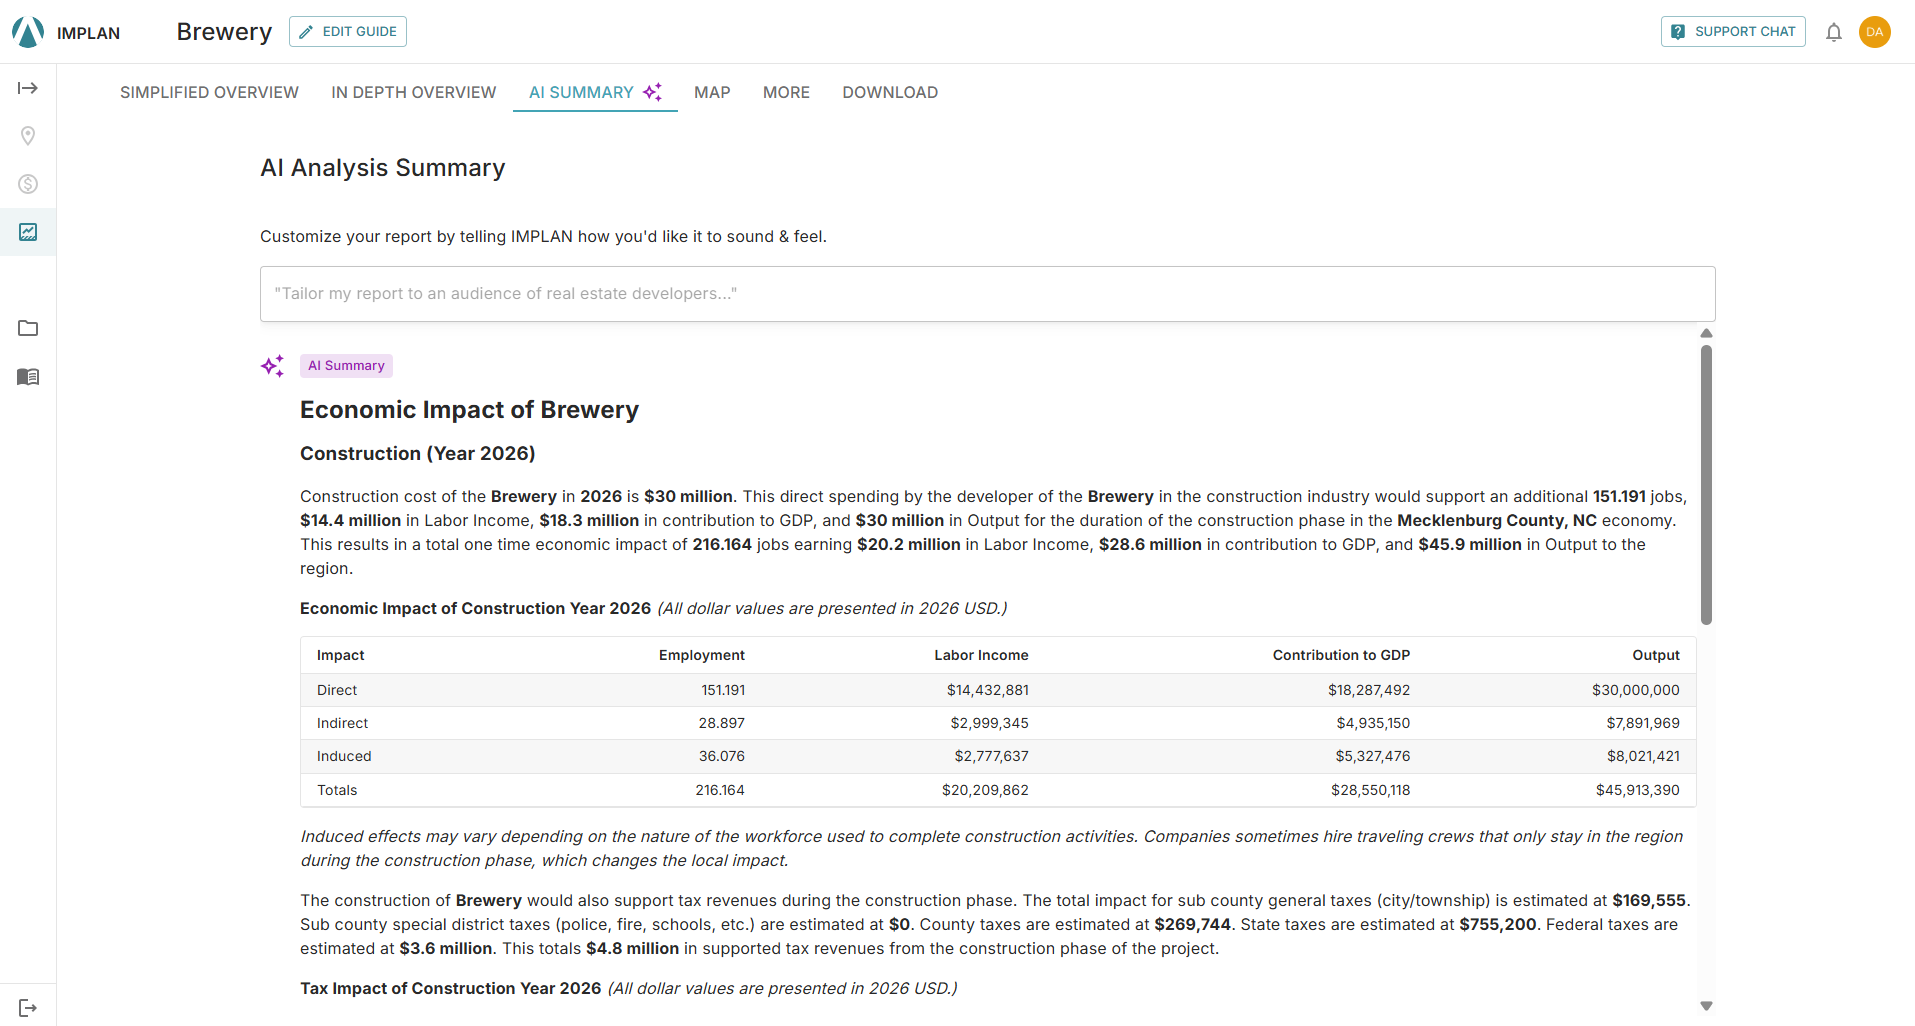Click the IMPLAN logo

coord(66,32)
